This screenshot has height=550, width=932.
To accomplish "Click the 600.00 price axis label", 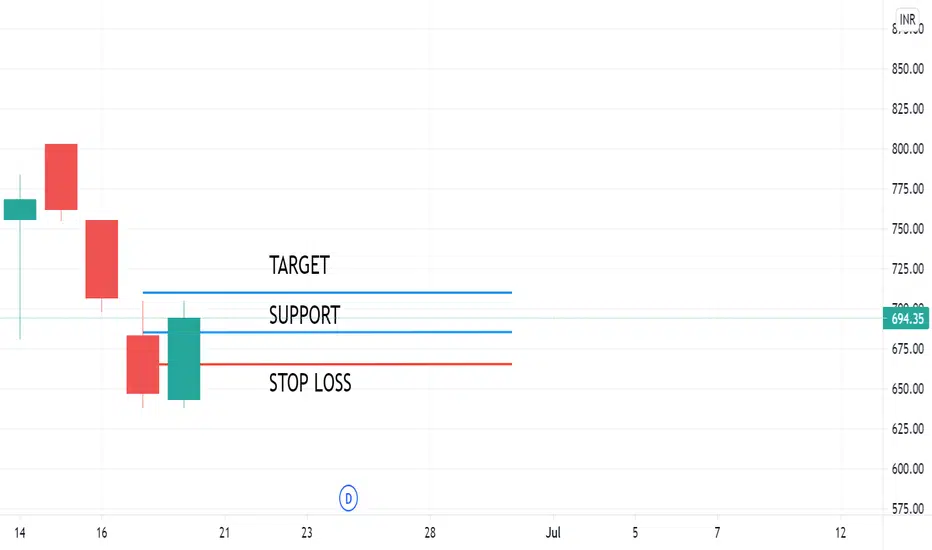I will click(x=907, y=469).
